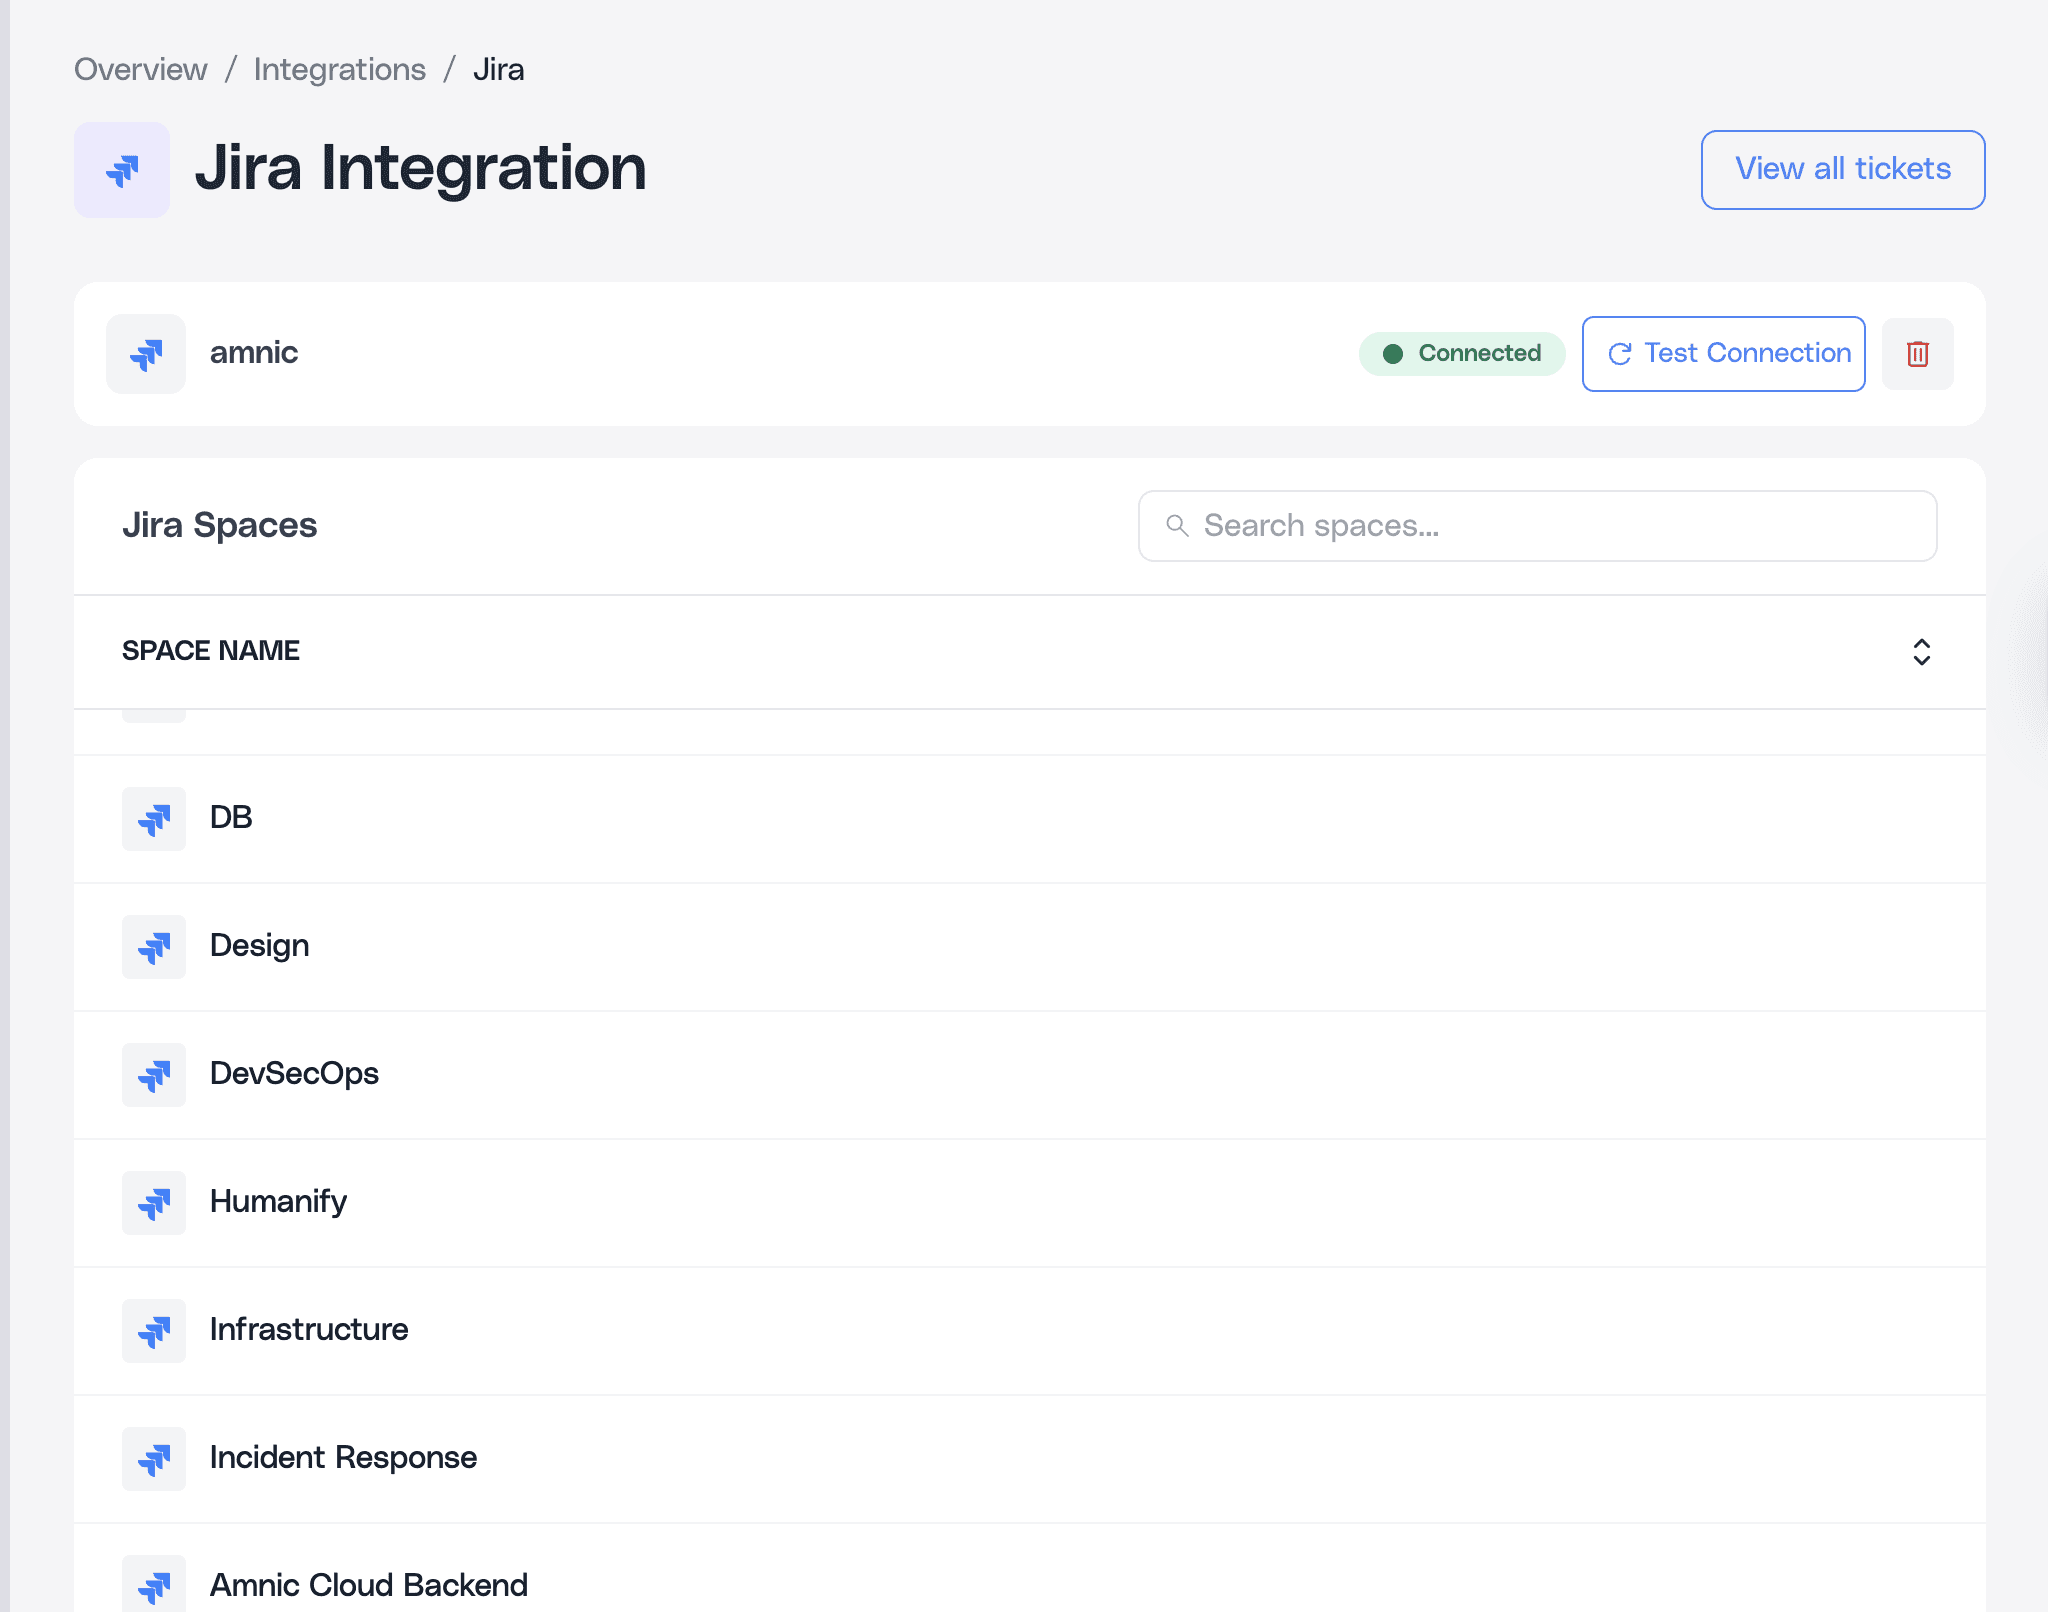2048x1612 pixels.
Task: Navigate to Integrations breadcrumb link
Action: click(x=340, y=69)
